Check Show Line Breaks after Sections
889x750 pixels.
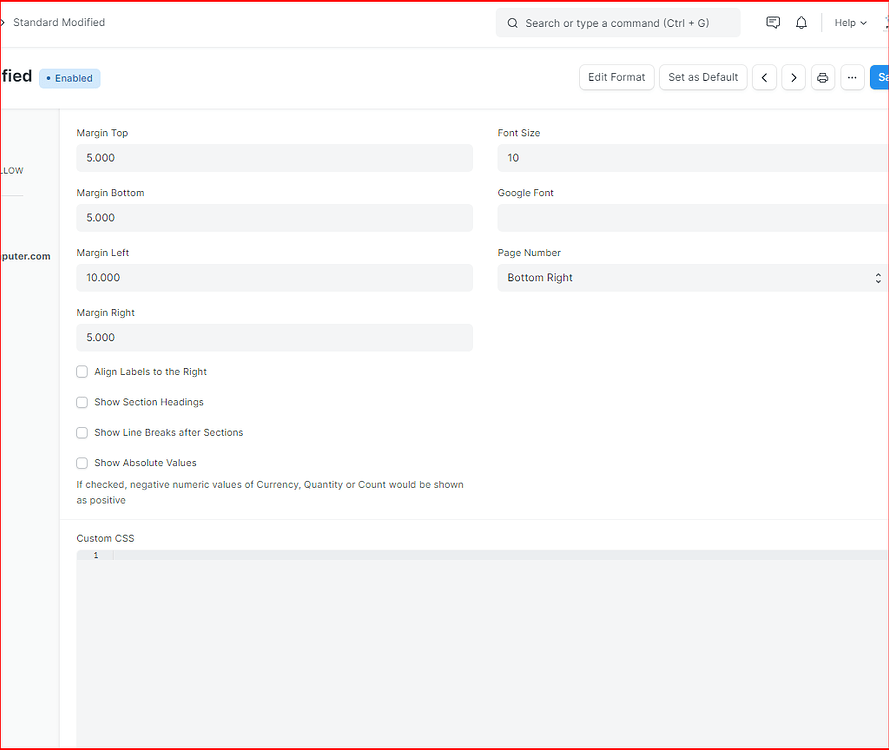tap(82, 433)
